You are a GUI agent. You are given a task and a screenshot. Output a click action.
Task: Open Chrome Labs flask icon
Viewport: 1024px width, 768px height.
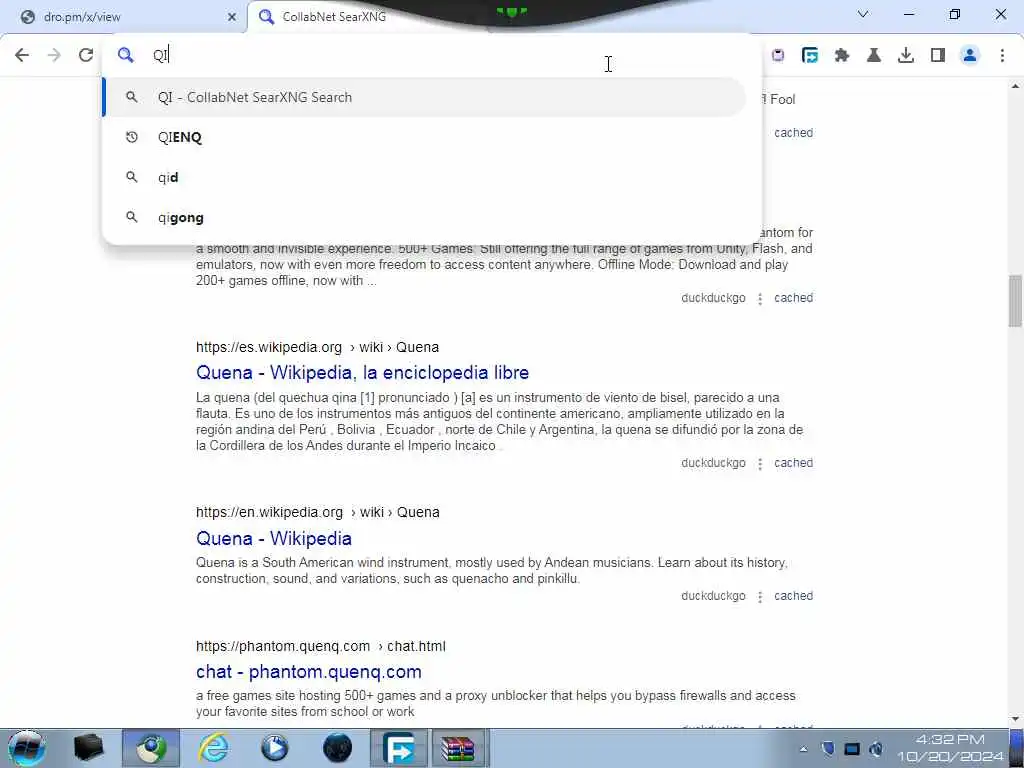pos(874,56)
